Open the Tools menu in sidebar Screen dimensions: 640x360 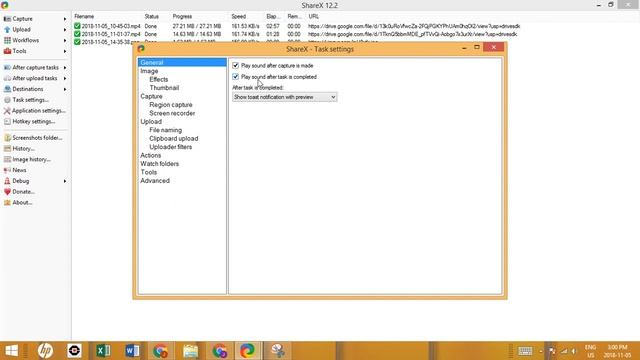19,51
